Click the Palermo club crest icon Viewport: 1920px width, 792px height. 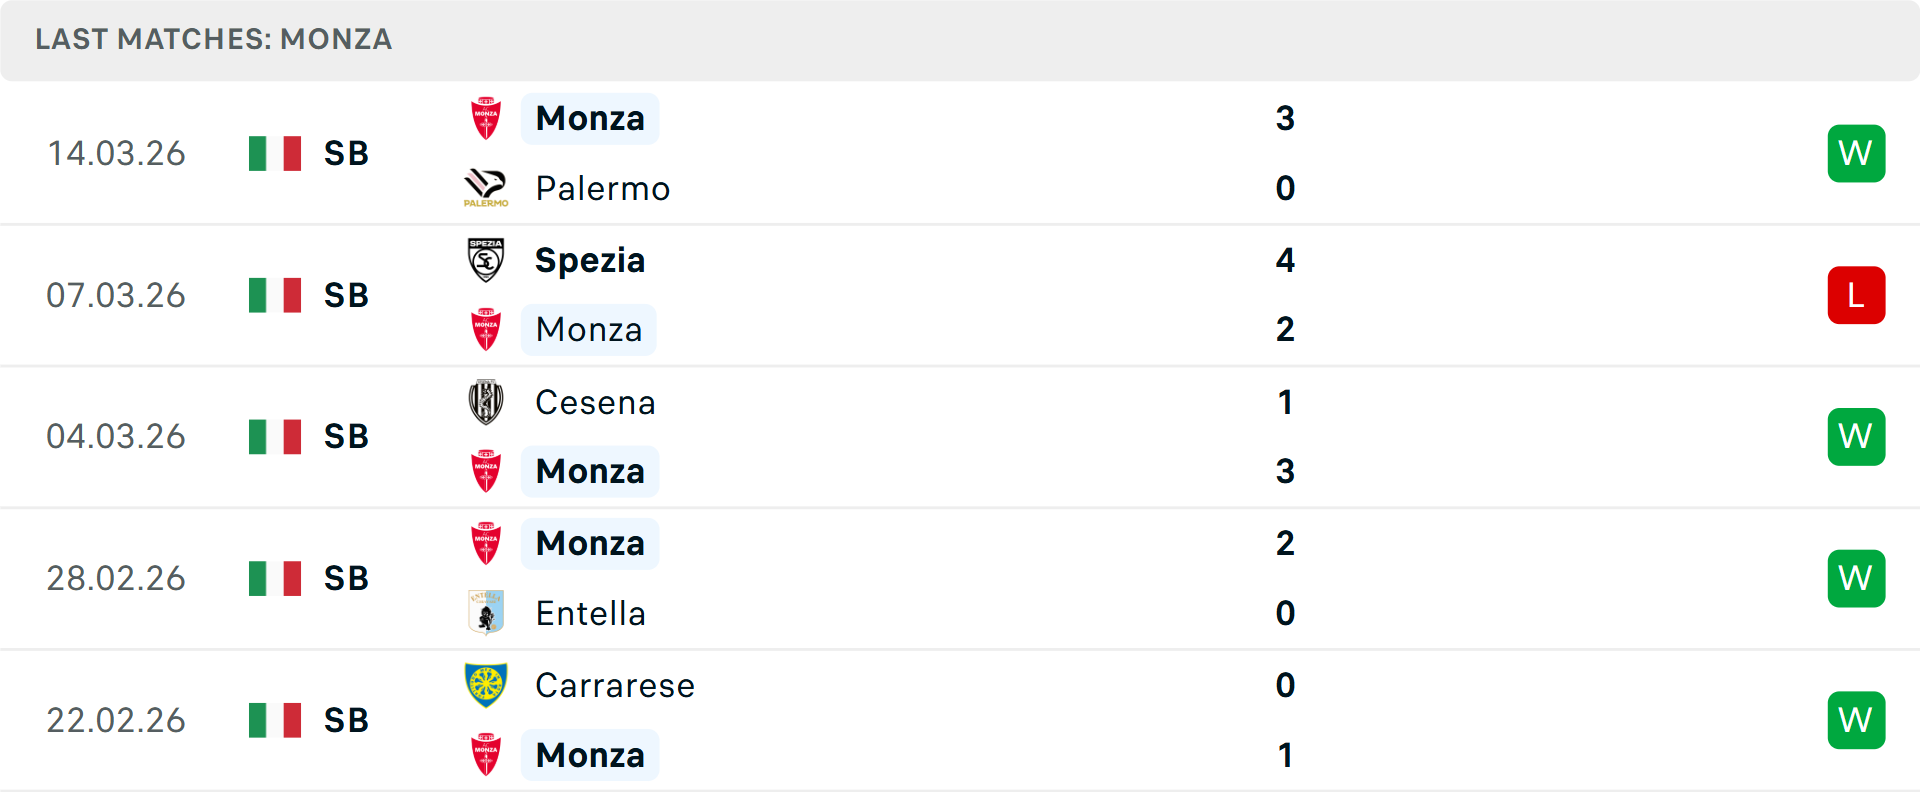pyautogui.click(x=486, y=188)
